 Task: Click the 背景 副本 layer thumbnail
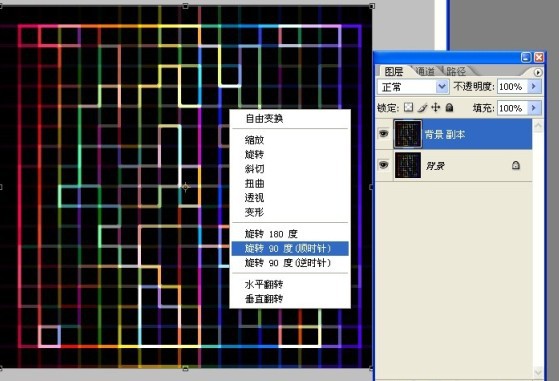point(407,134)
